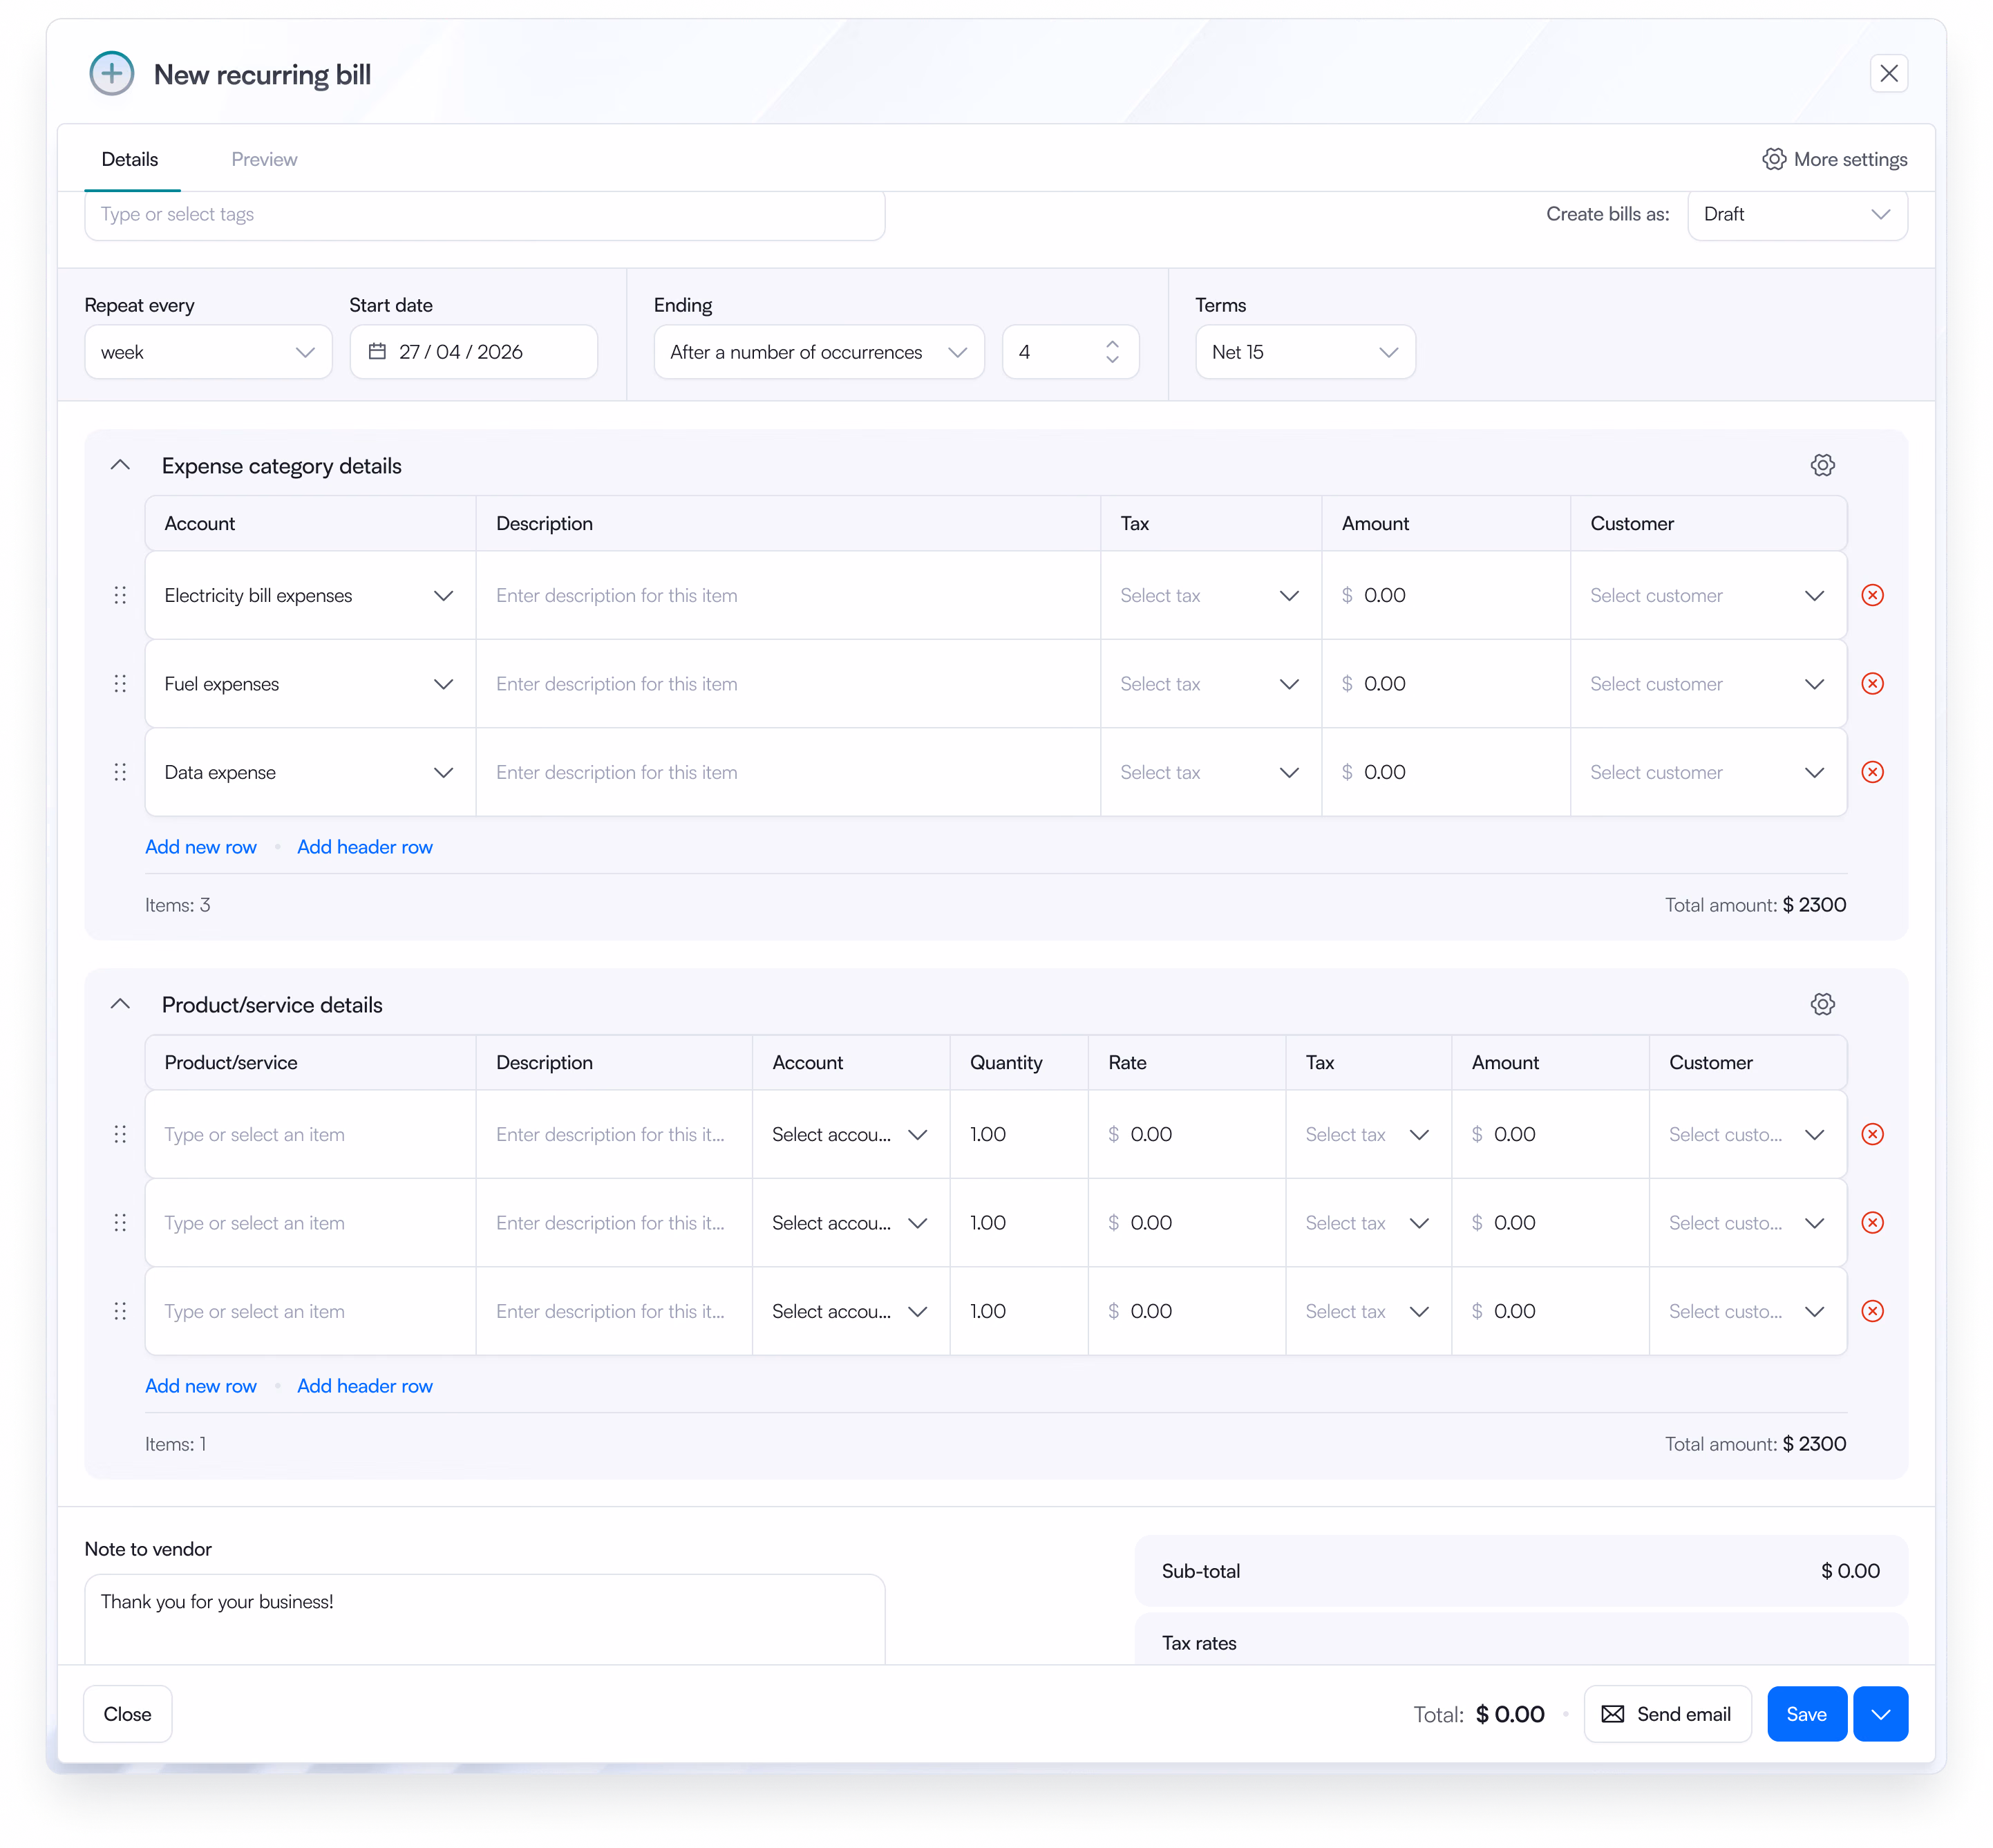Adjust the occurrences number stepper
Image resolution: width=1993 pixels, height=1848 pixels.
coord(1112,352)
